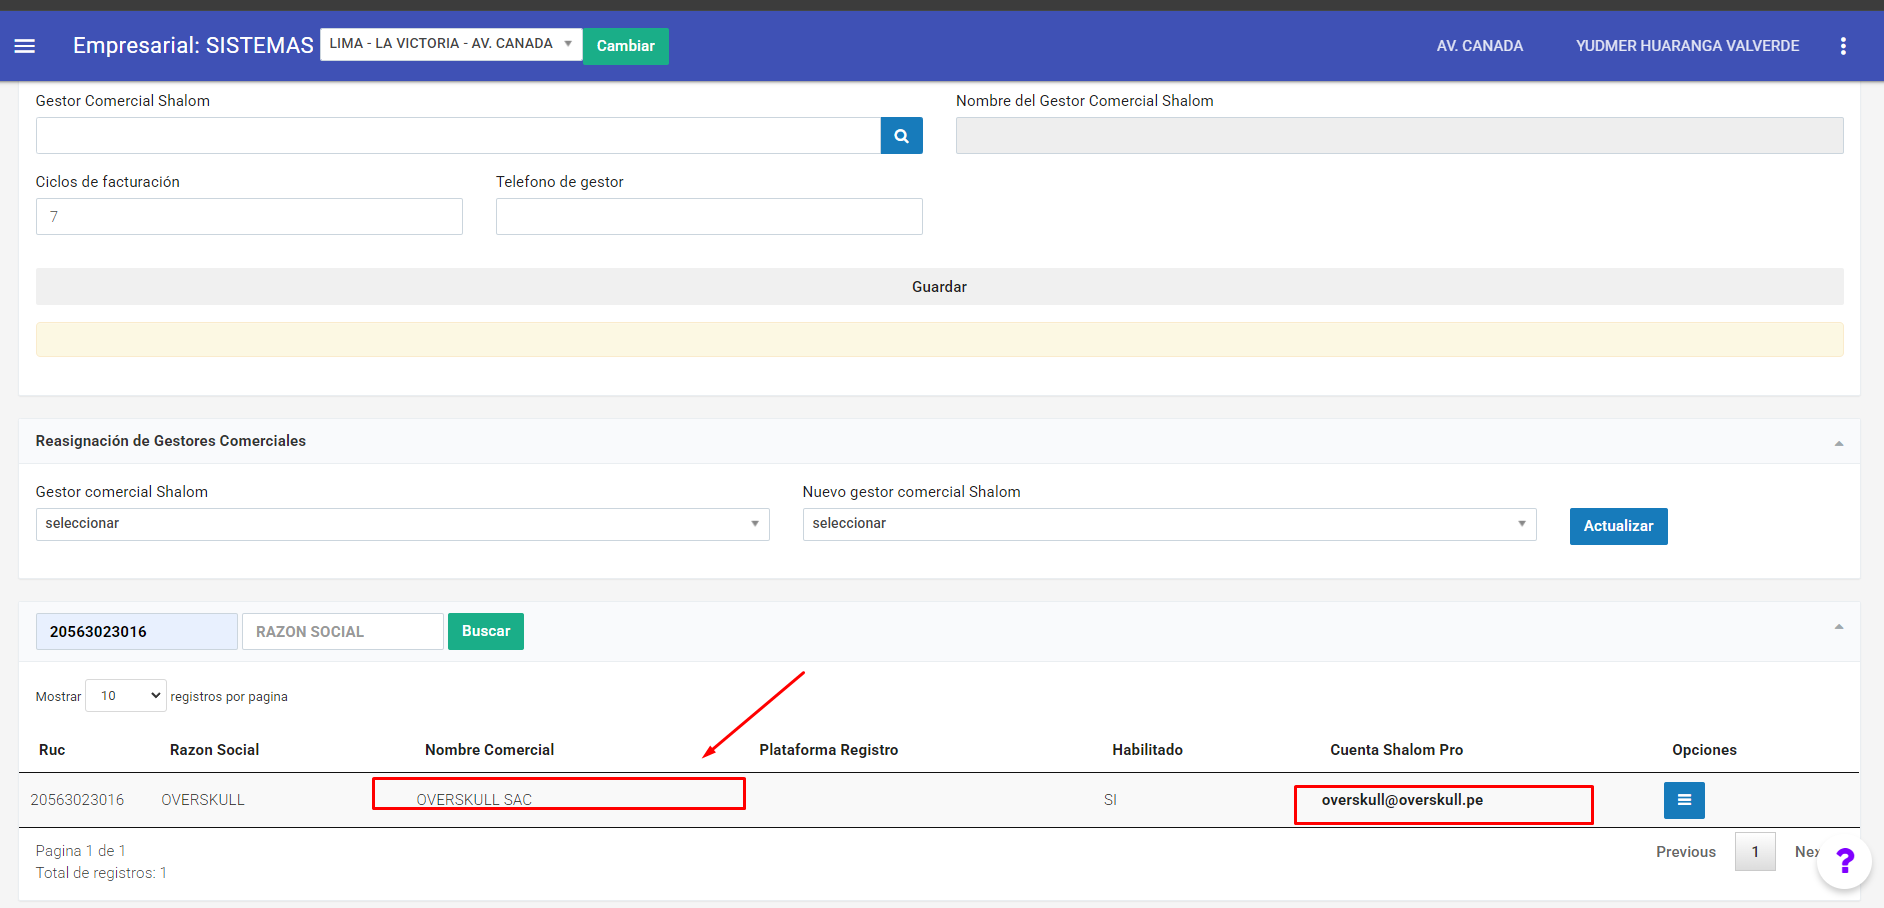Click the magnifier search icon for Gestor Comercial
Screen dimensions: 1884x908
[x=901, y=136]
